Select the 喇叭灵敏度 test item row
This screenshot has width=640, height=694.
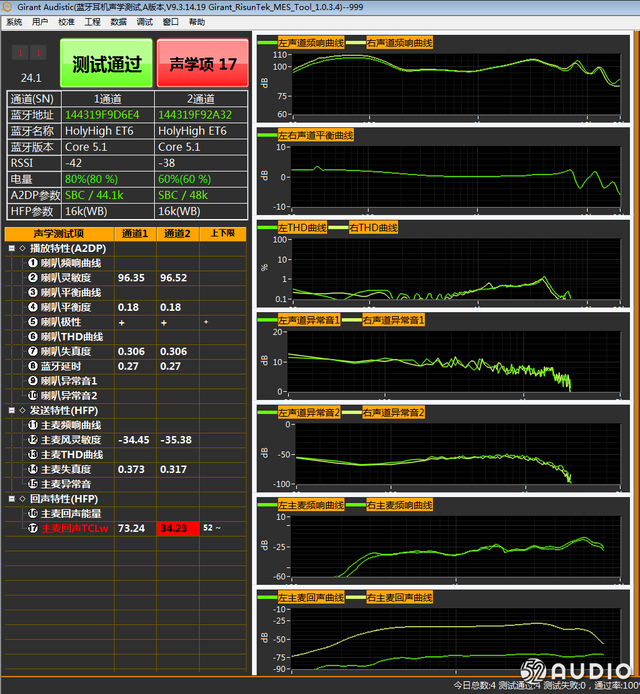pos(125,278)
